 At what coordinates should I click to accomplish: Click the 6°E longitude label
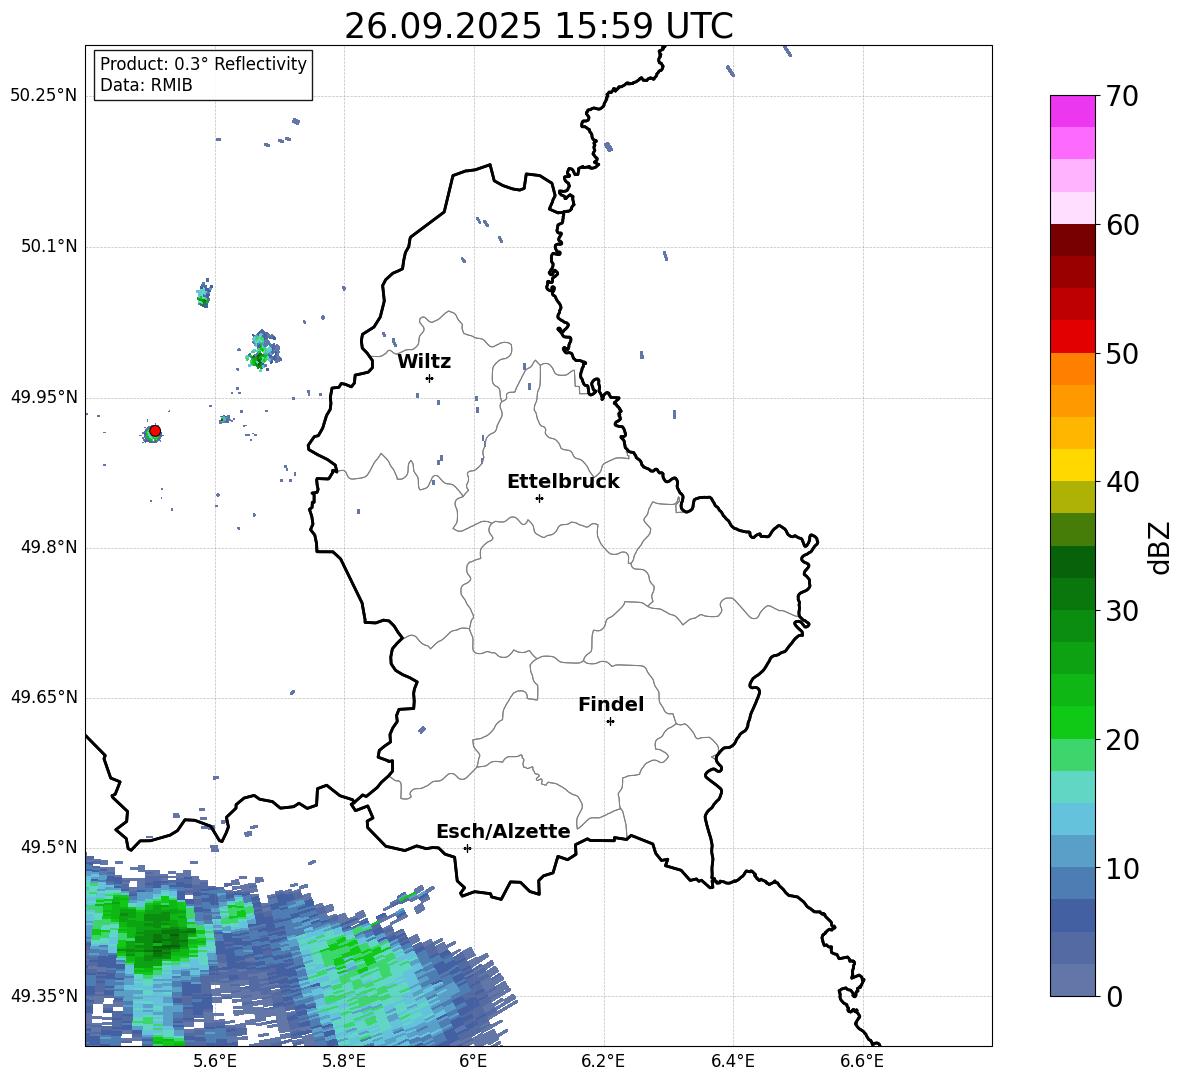coord(473,1062)
